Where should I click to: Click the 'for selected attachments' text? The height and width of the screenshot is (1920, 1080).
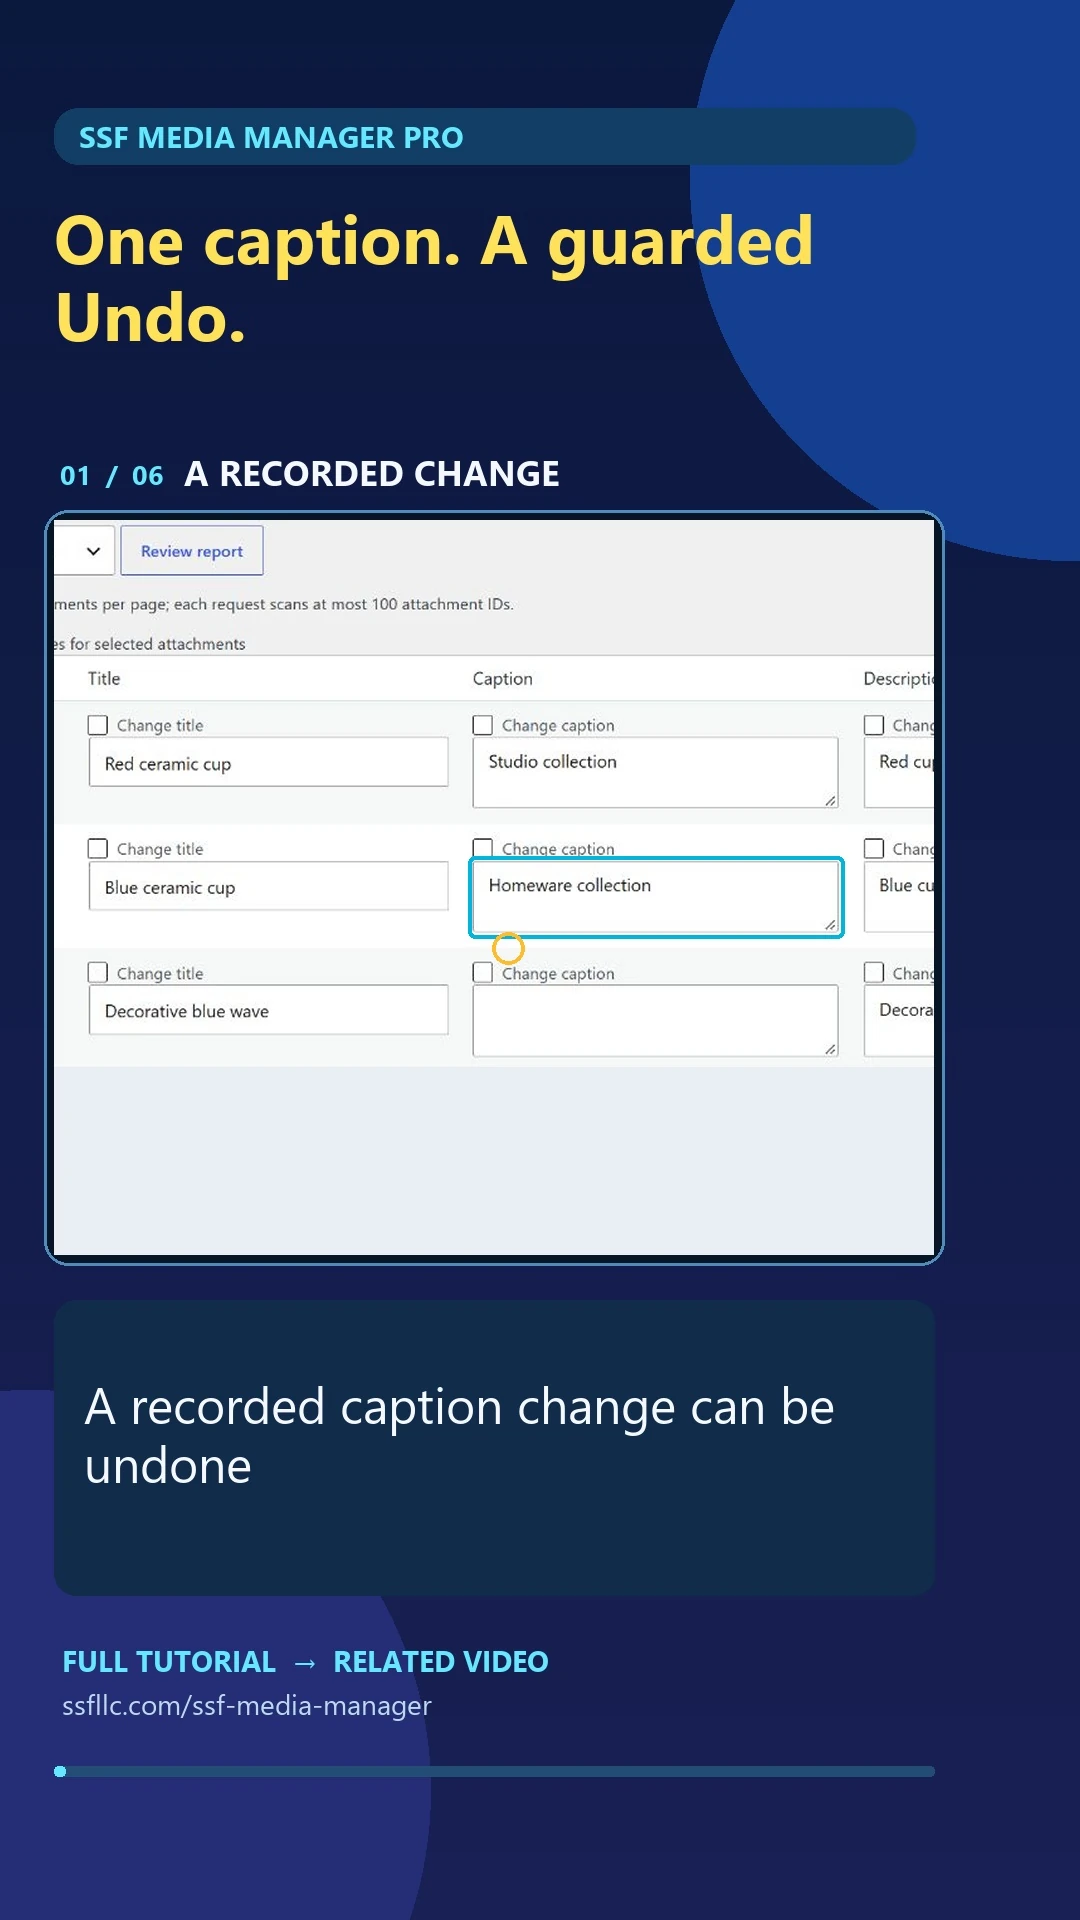[157, 644]
